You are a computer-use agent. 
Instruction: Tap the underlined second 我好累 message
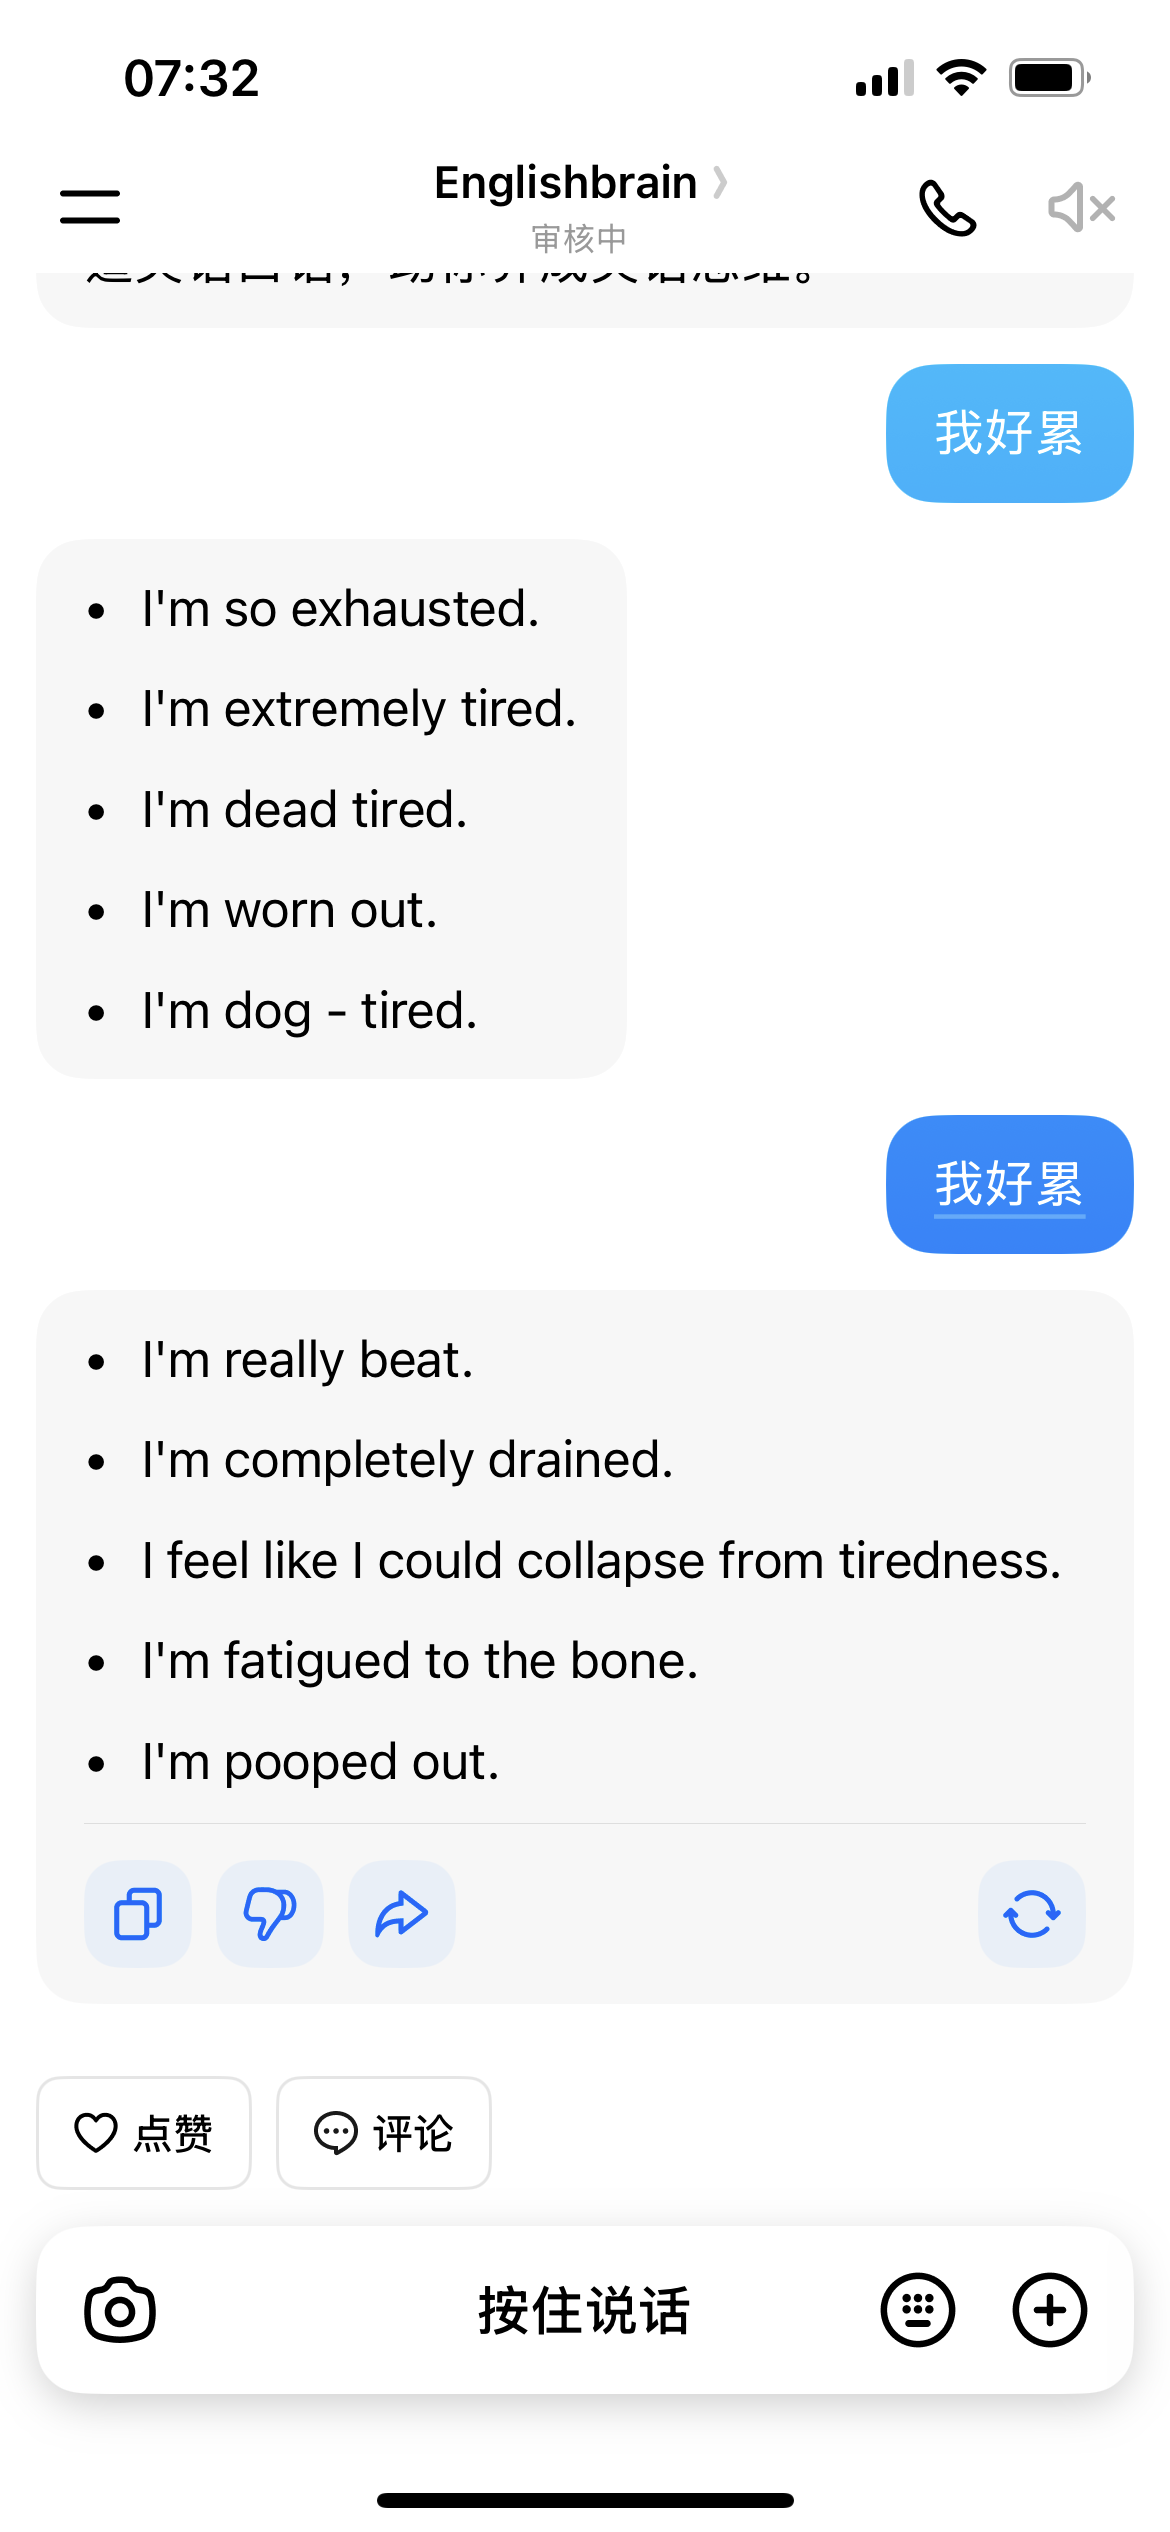point(1009,1184)
